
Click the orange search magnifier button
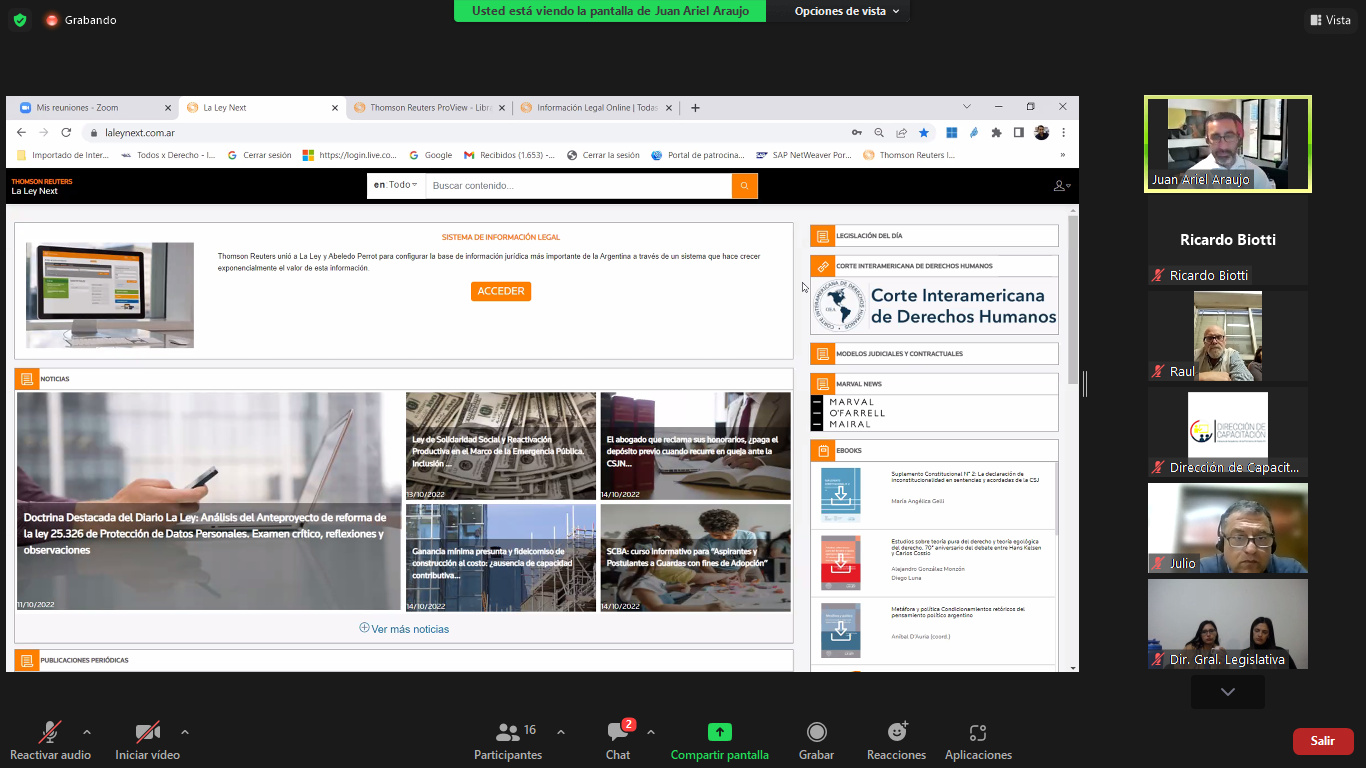(744, 186)
